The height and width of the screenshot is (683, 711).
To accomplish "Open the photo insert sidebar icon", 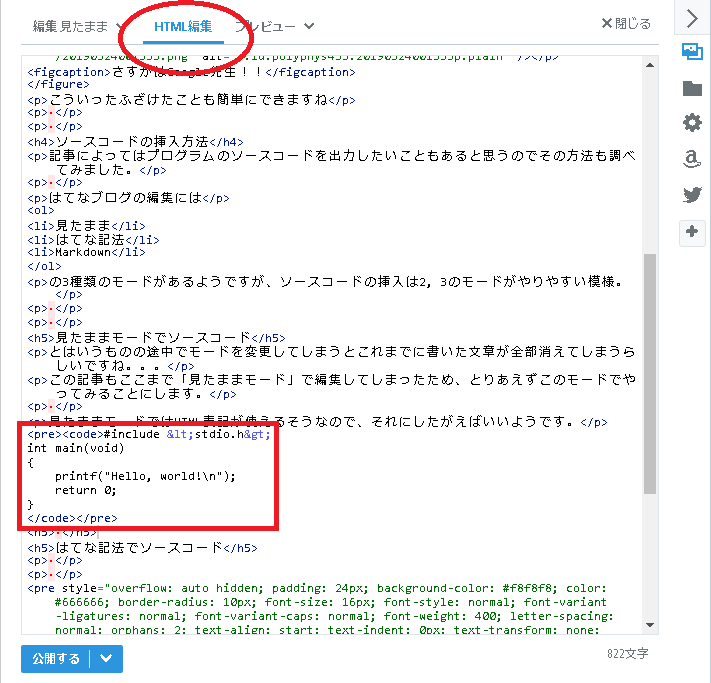I will pyautogui.click(x=692, y=52).
